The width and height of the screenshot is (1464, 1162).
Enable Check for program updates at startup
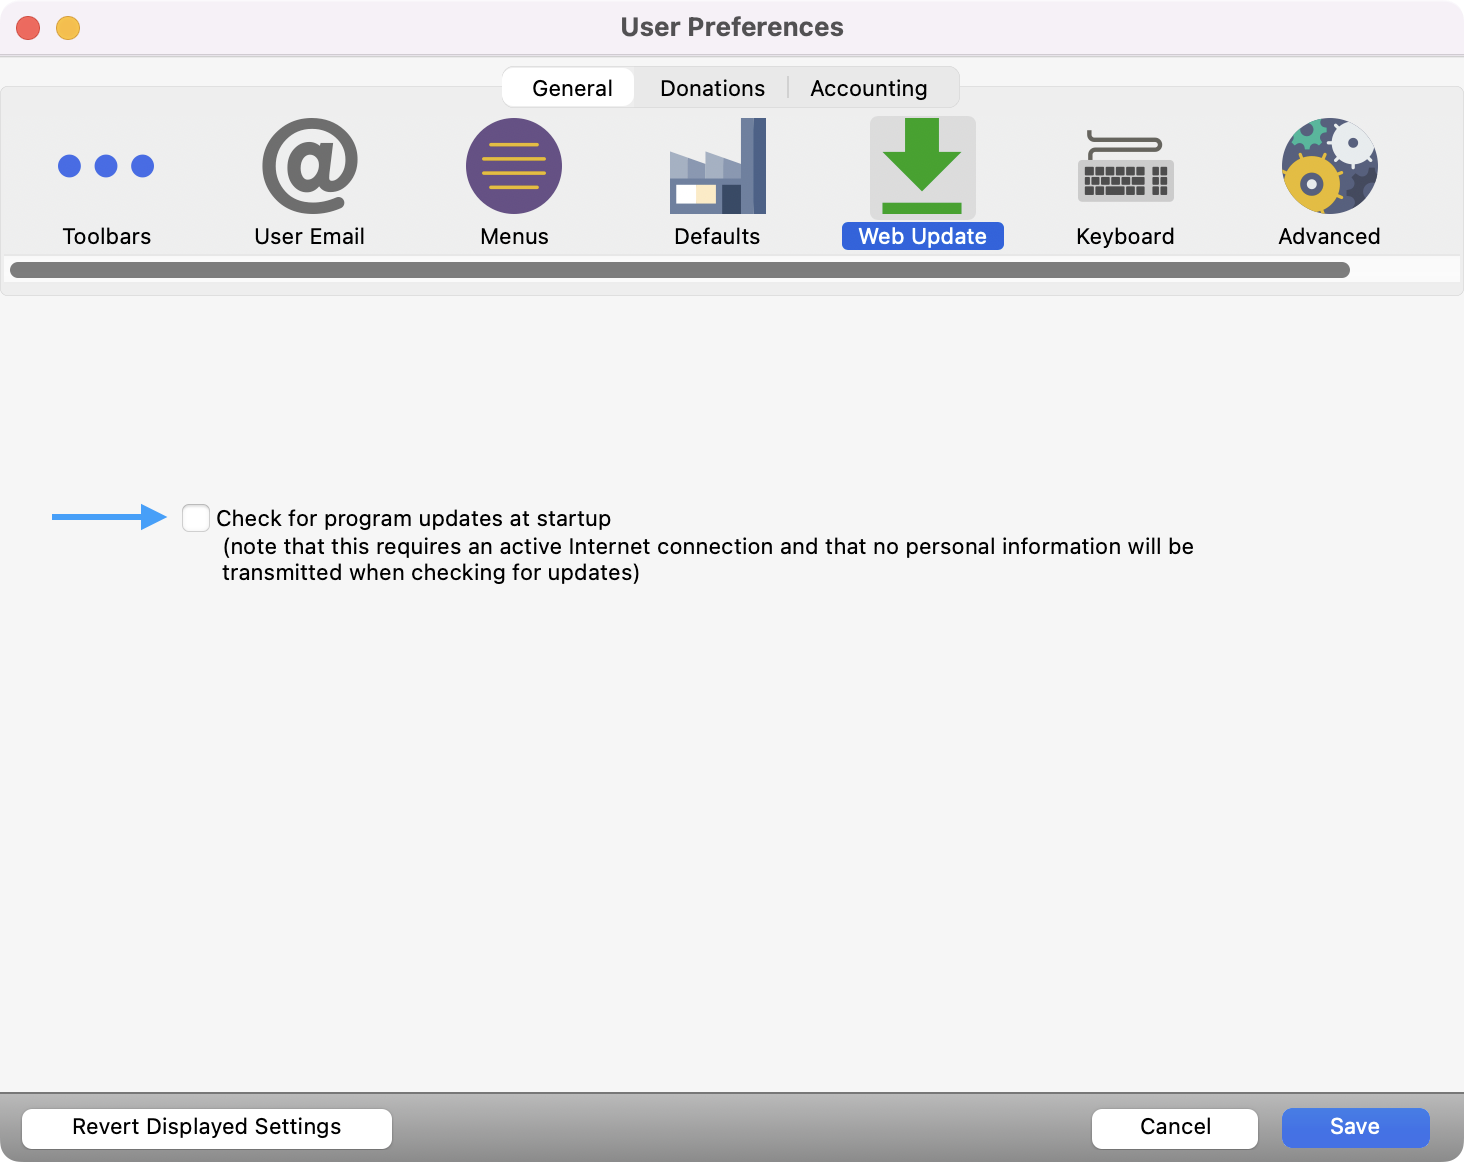click(x=196, y=518)
